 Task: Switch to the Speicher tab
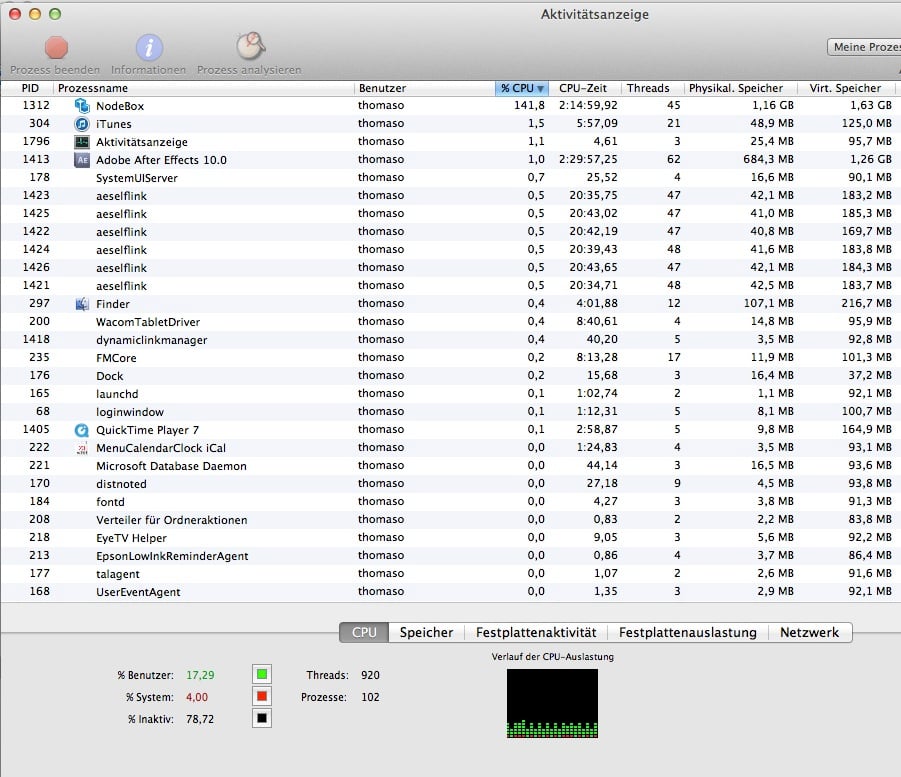pos(426,632)
